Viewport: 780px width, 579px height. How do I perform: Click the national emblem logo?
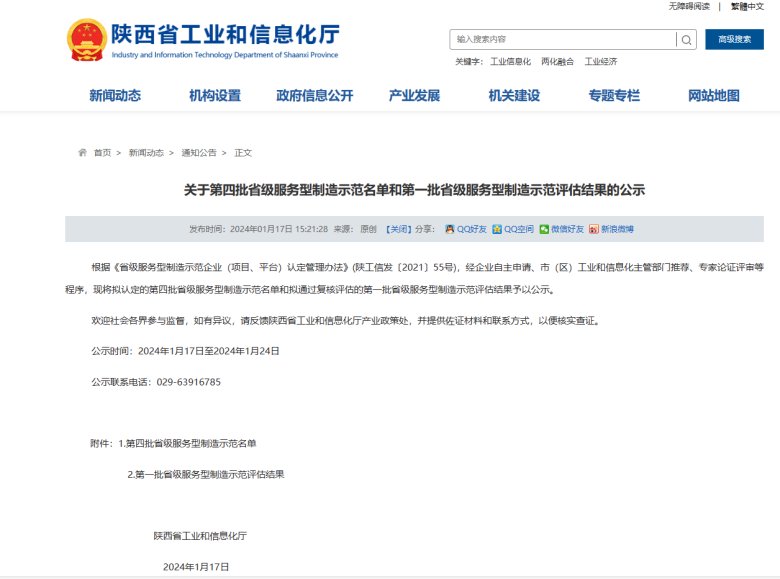[87, 40]
